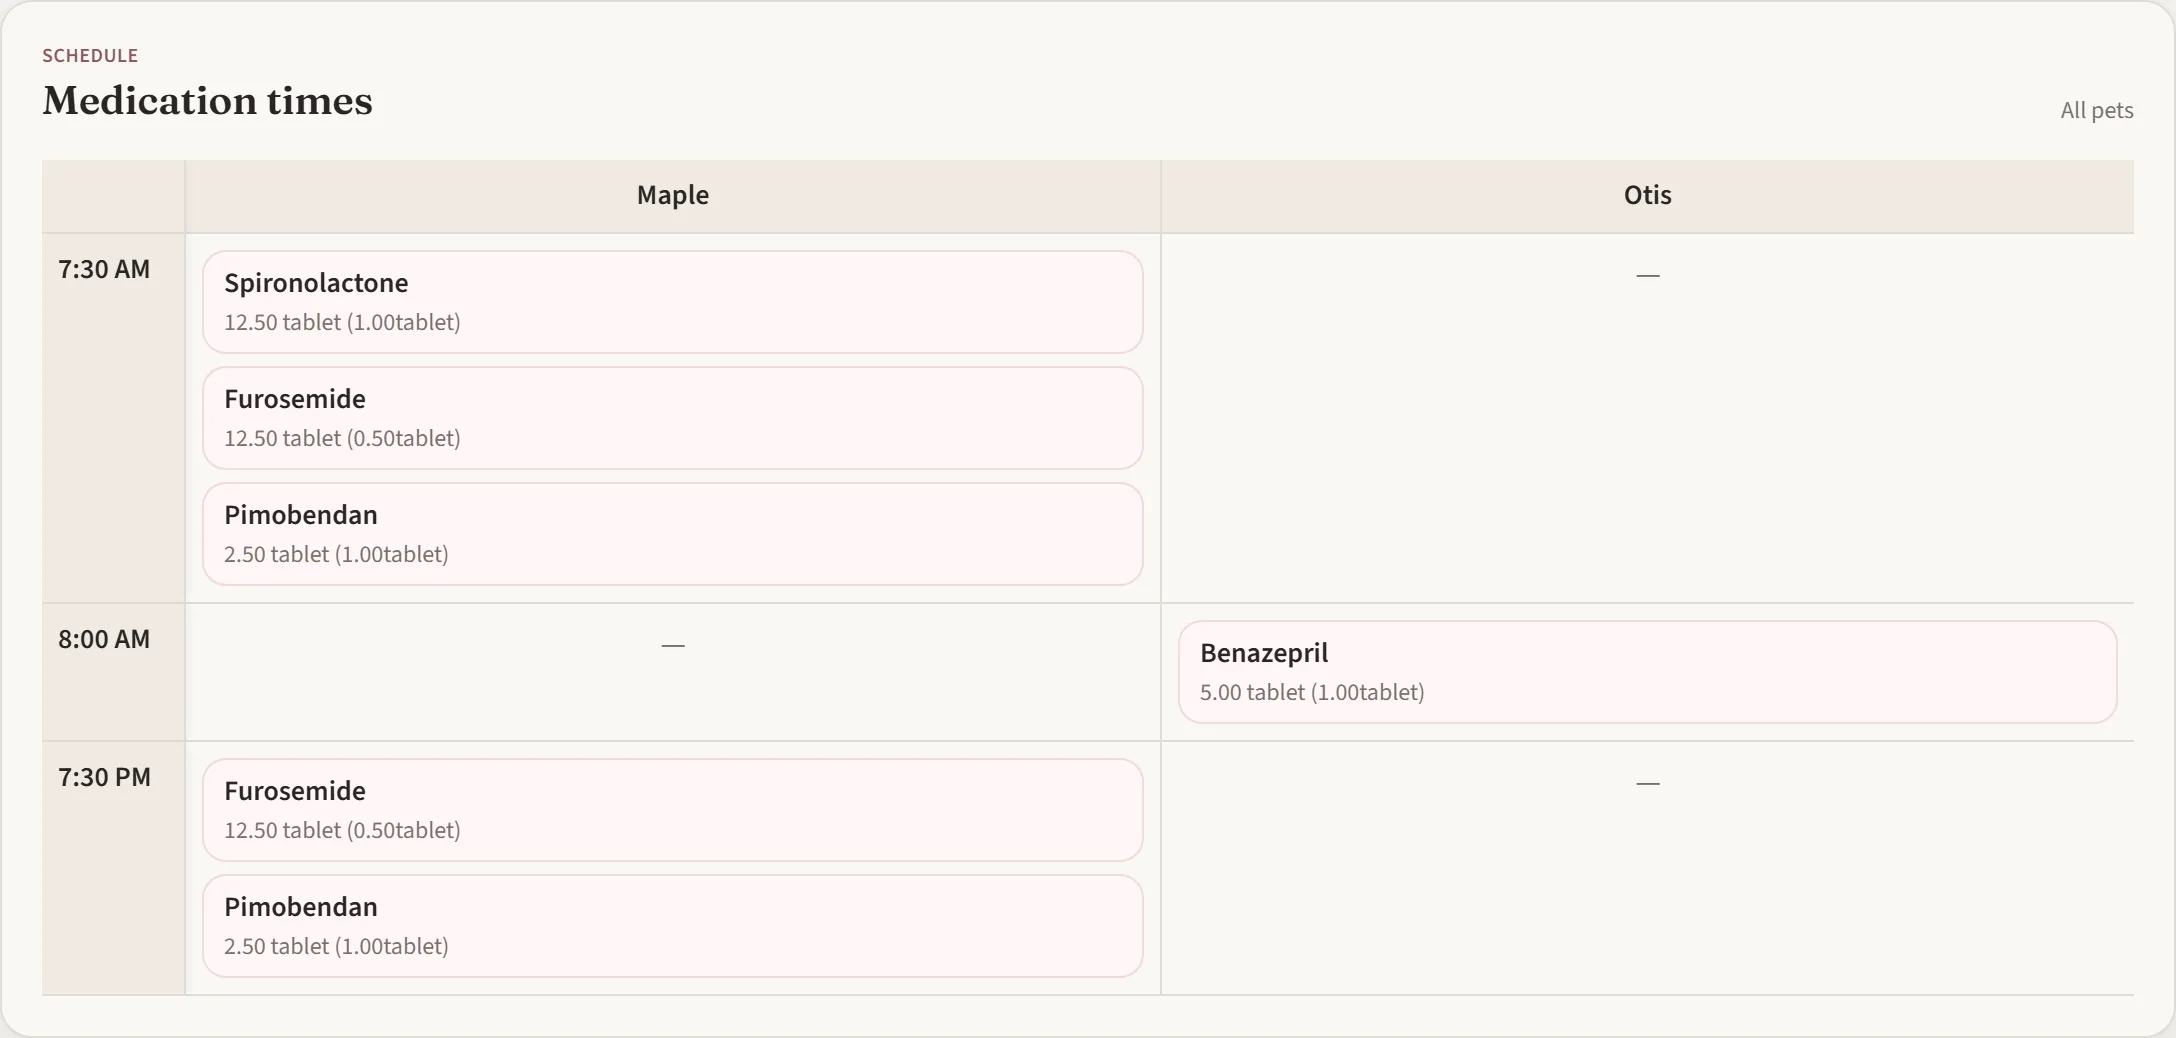This screenshot has width=2176, height=1038.
Task: Select the 7:30 PM Pimobendan card
Action: tap(672, 926)
